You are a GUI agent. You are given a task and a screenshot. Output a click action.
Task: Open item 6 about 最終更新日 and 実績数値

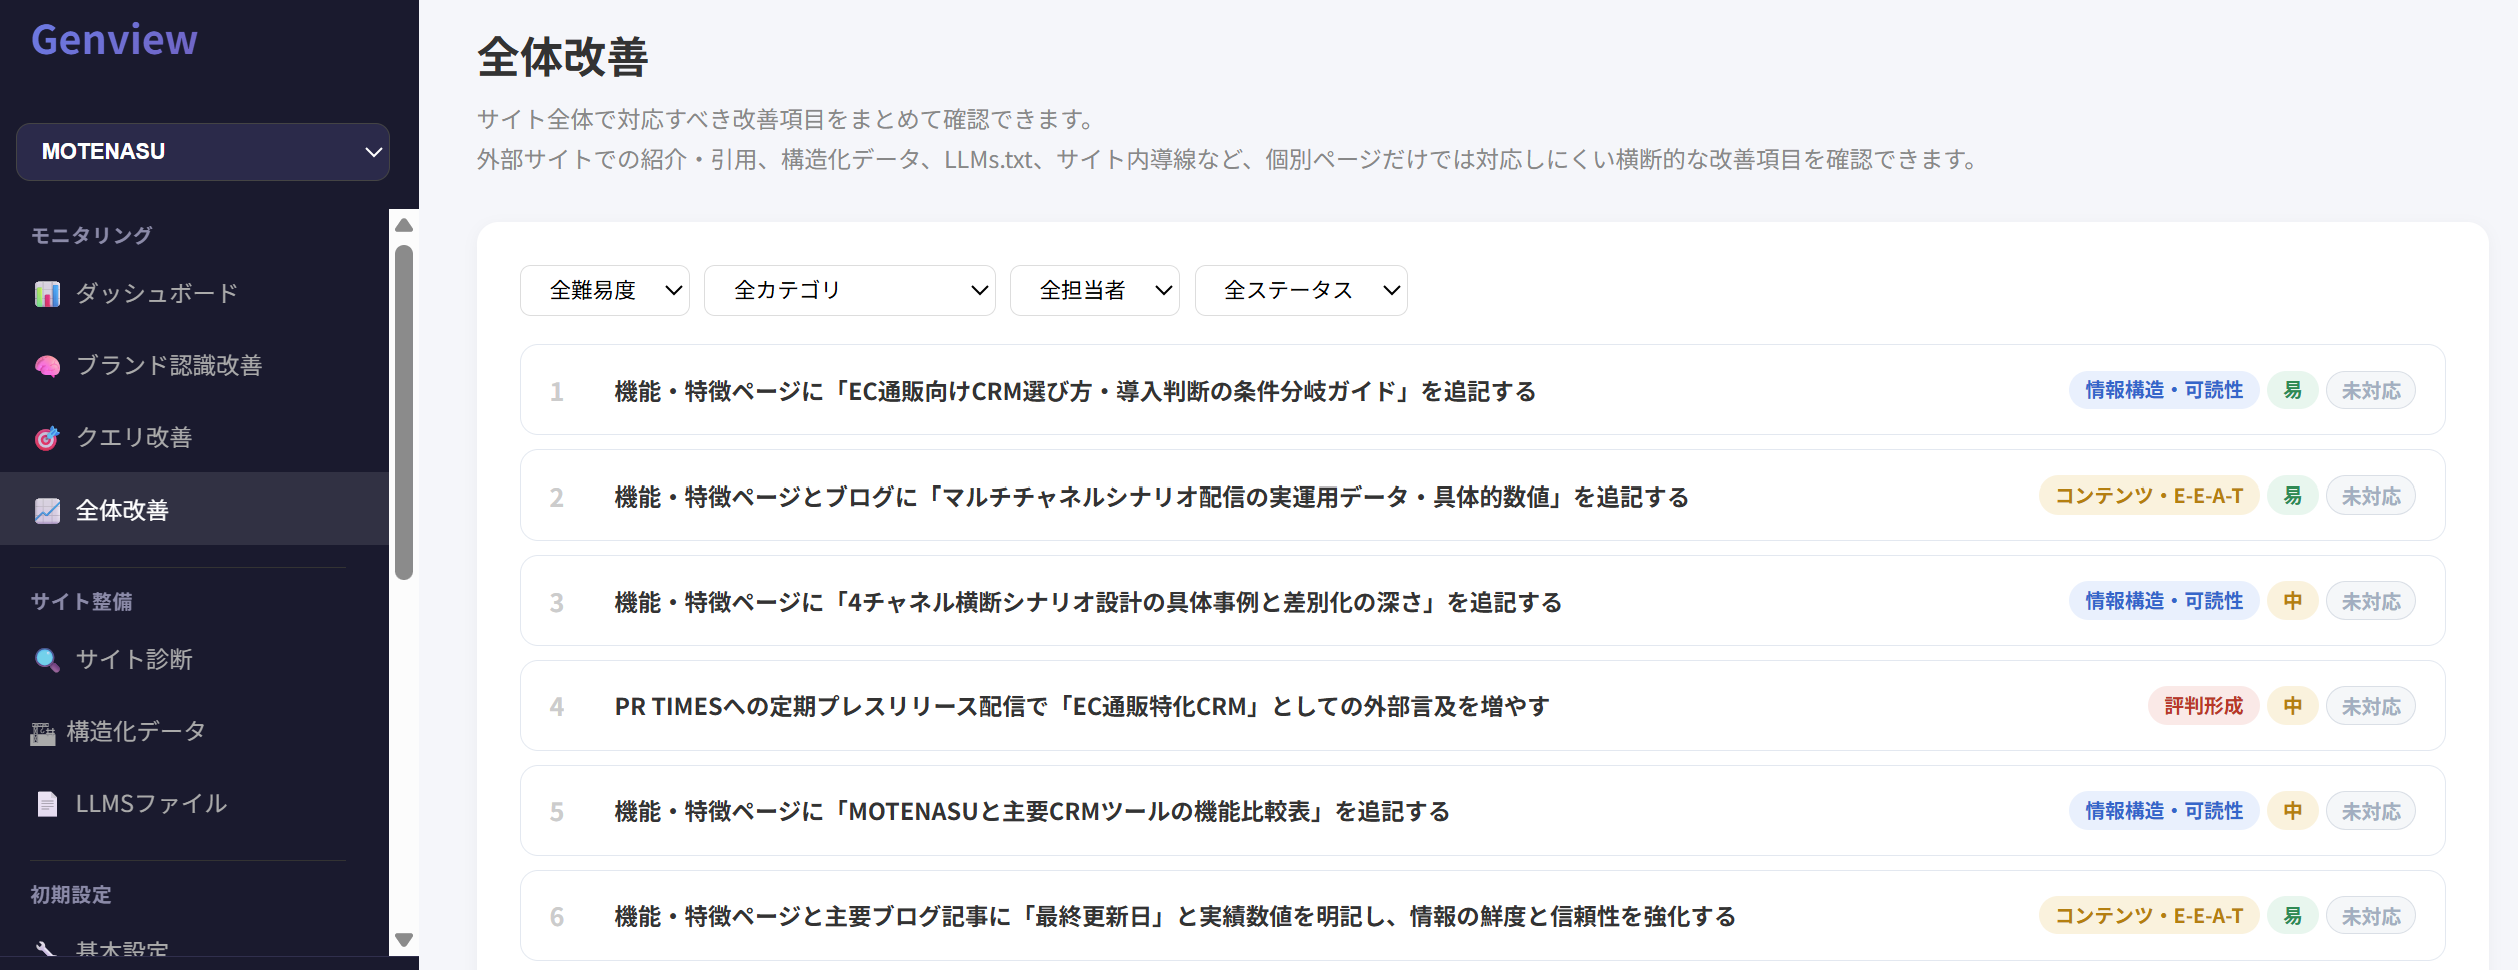pyautogui.click(x=1482, y=916)
